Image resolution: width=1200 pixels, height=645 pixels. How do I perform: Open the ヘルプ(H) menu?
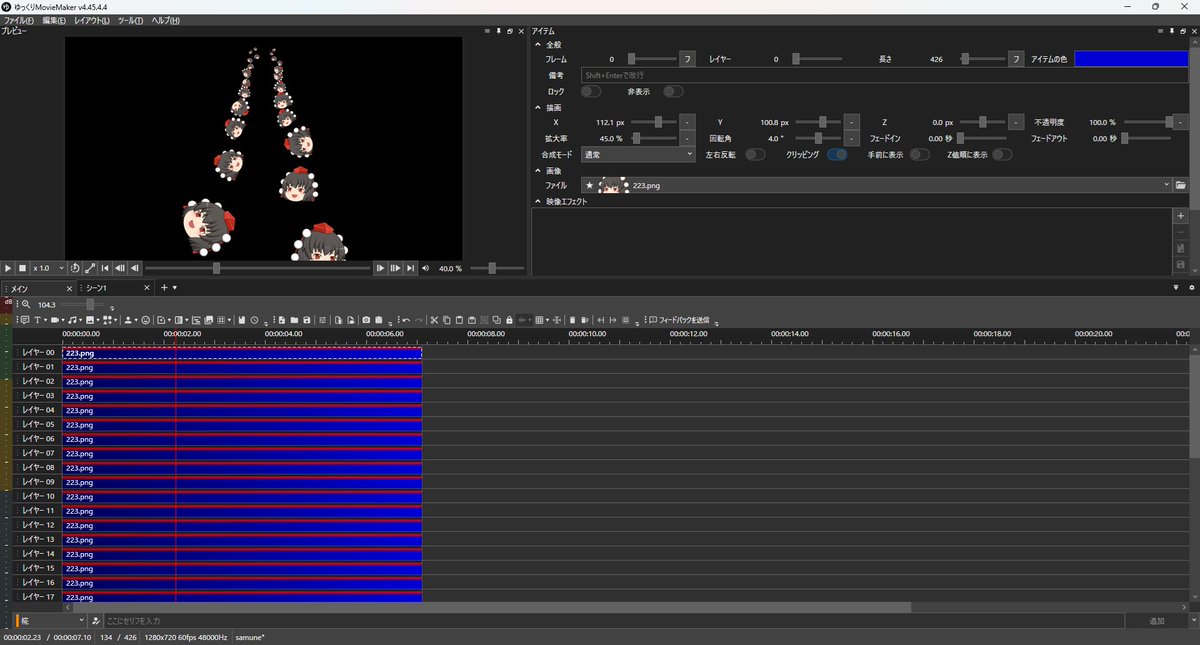[x=165, y=20]
